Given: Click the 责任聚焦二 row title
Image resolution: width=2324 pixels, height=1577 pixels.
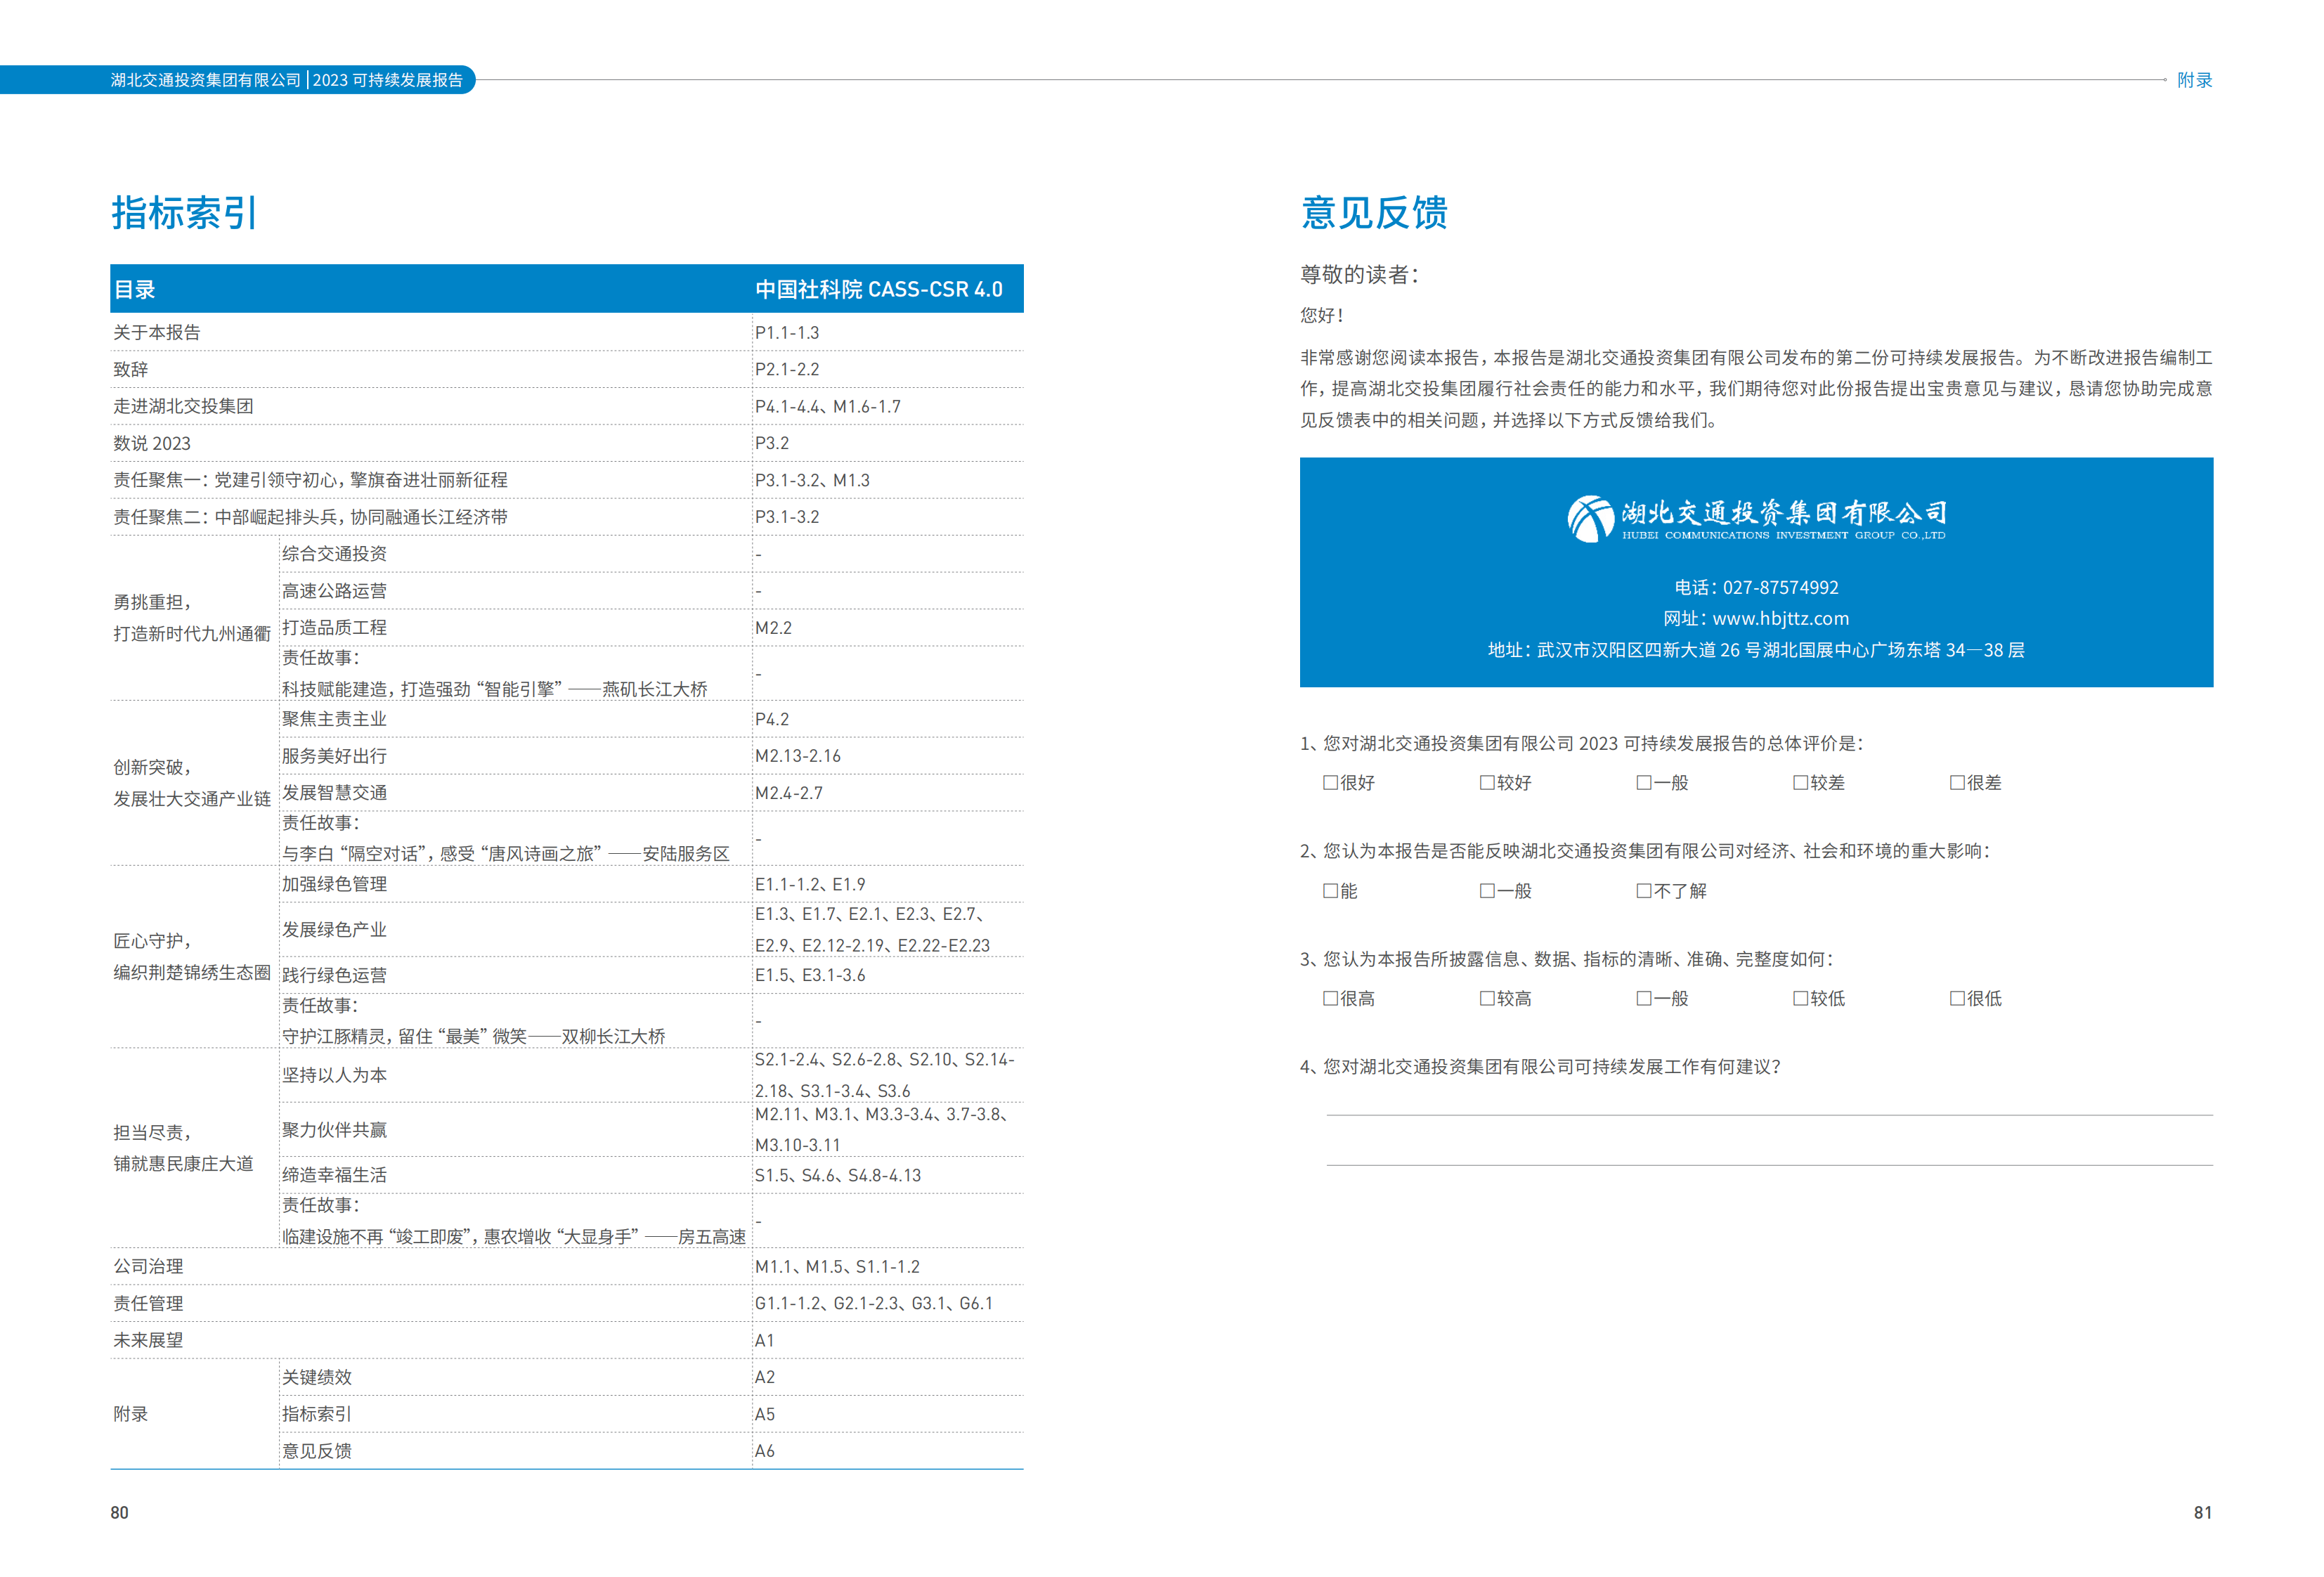Looking at the screenshot, I should (x=310, y=517).
